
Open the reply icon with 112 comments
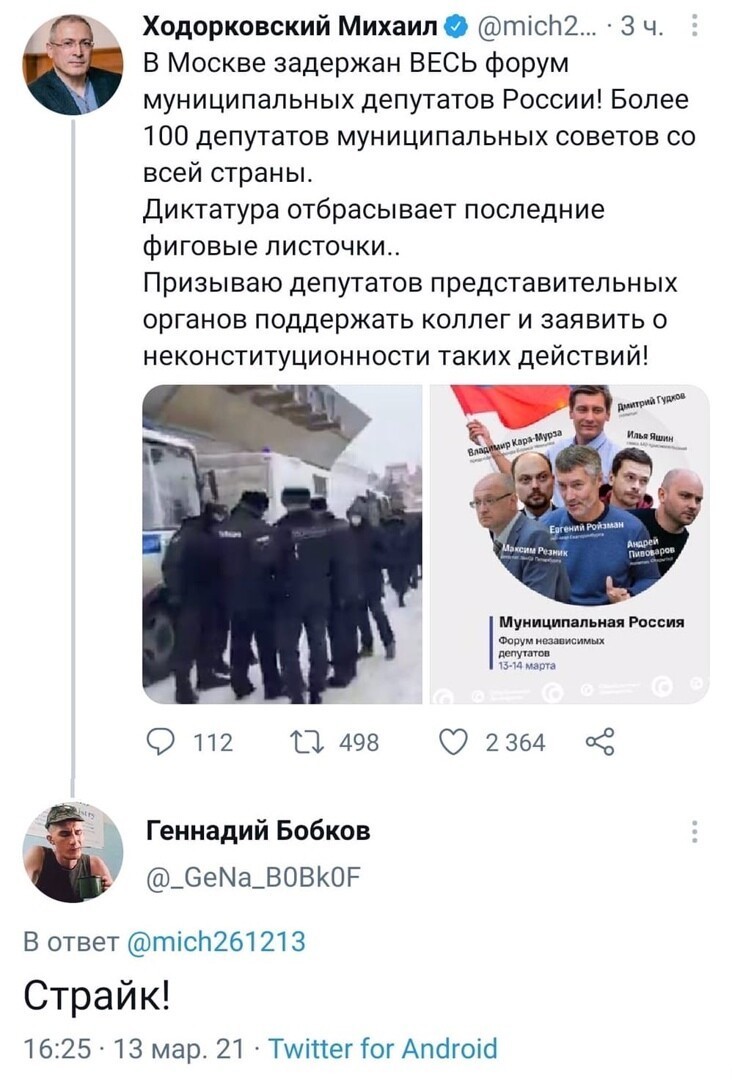point(161,742)
